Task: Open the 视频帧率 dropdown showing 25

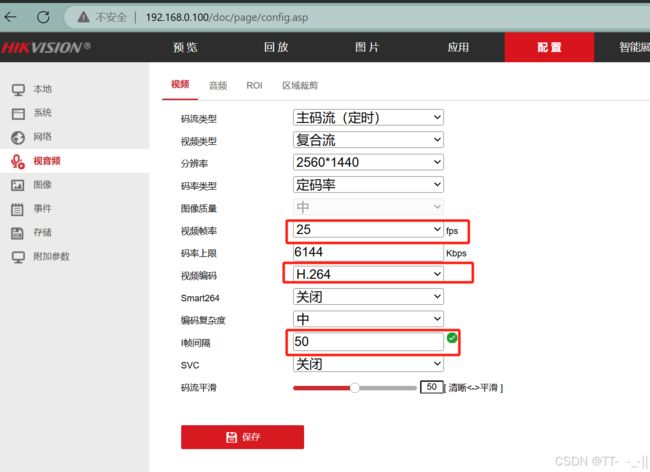Action: tap(368, 229)
